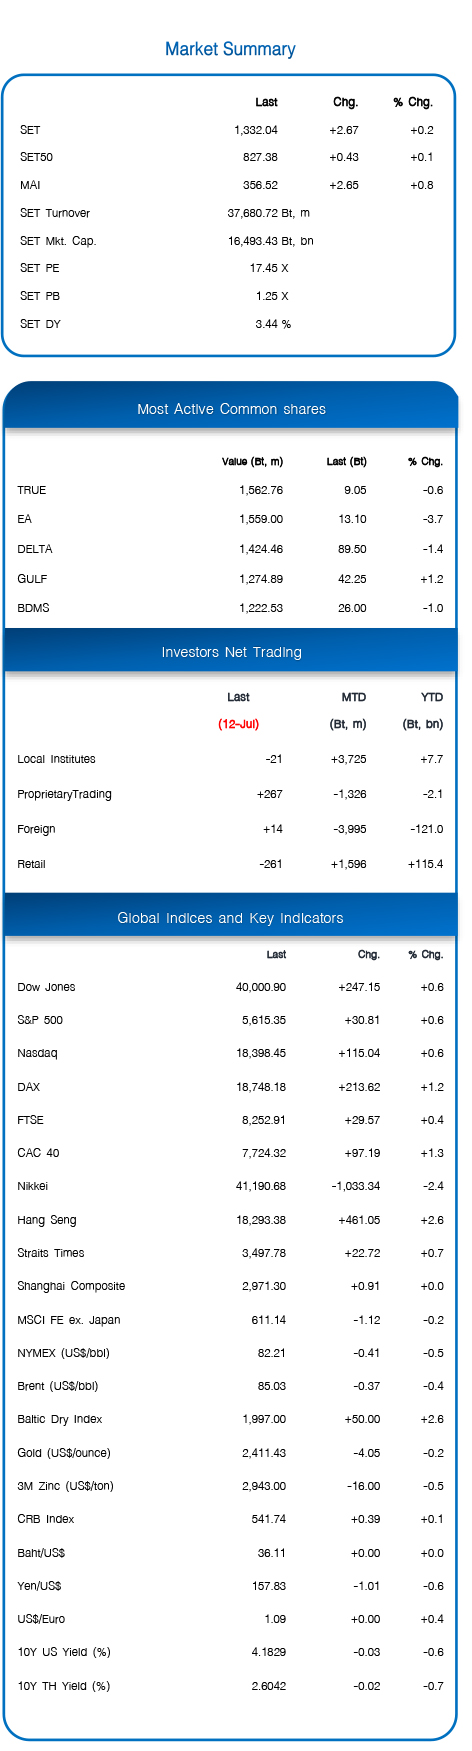The image size is (472, 1751).
Task: Click the GULF stock symbol
Action: [x=32, y=579]
